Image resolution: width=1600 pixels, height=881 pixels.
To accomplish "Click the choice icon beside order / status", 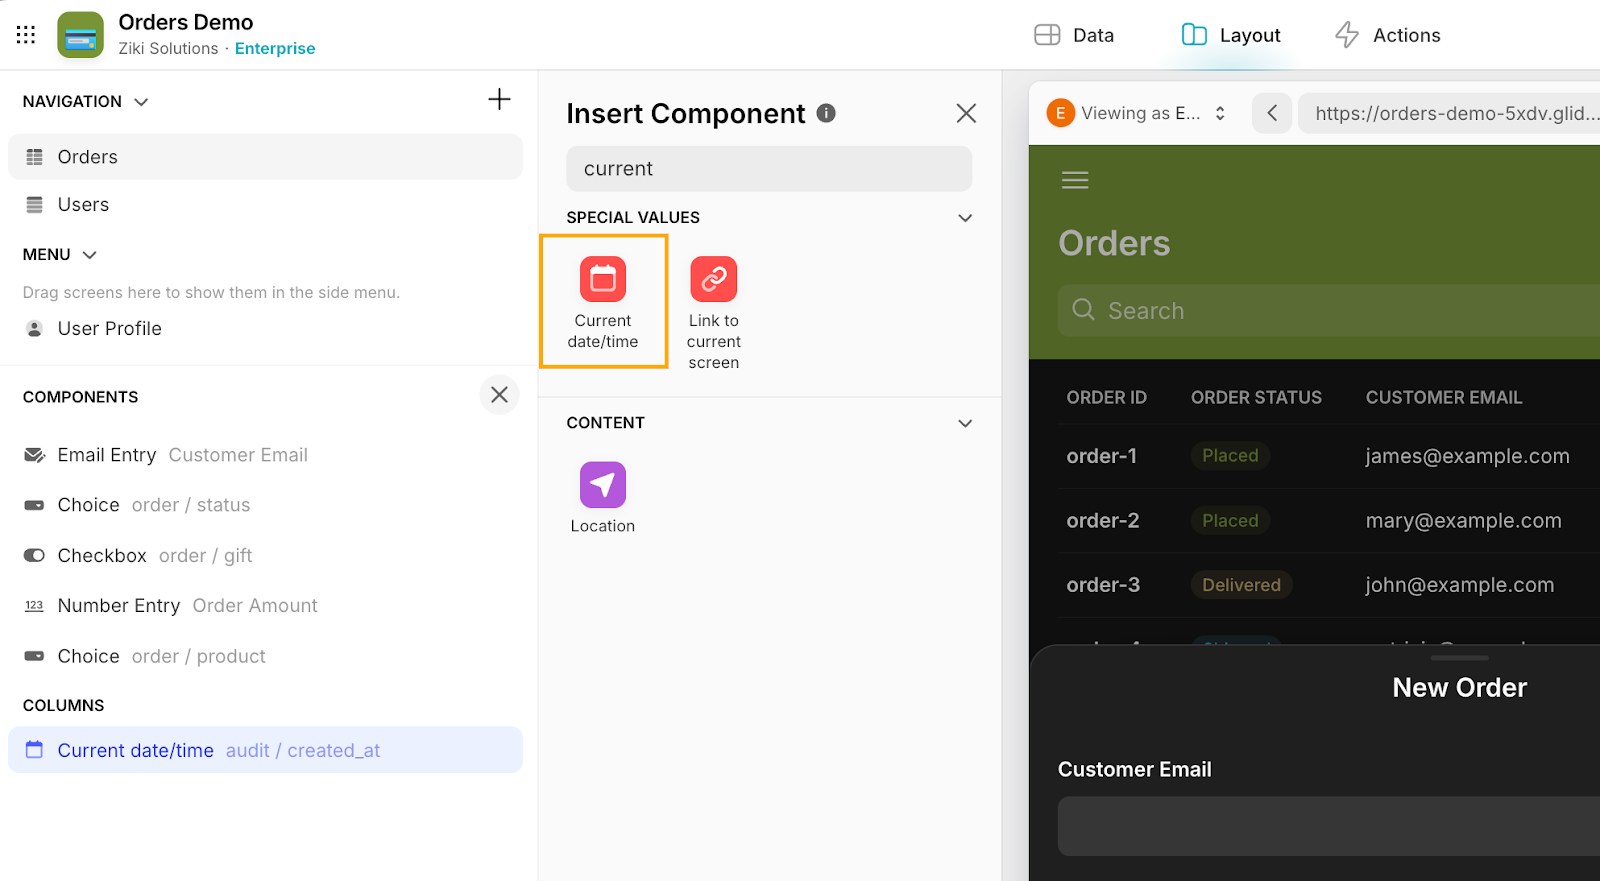I will click(x=34, y=505).
